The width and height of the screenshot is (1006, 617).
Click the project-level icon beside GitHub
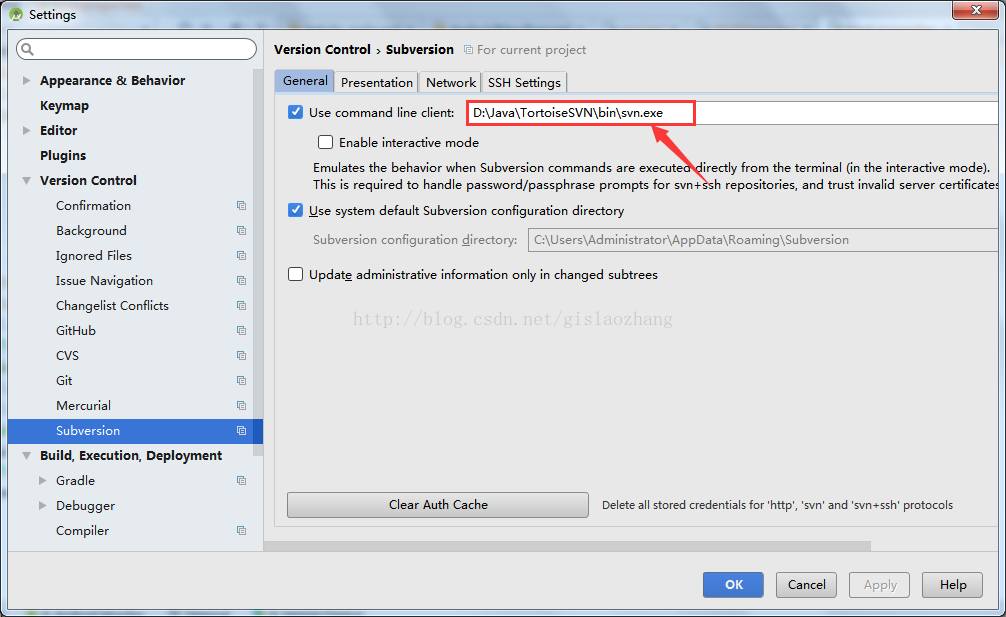[x=241, y=330]
